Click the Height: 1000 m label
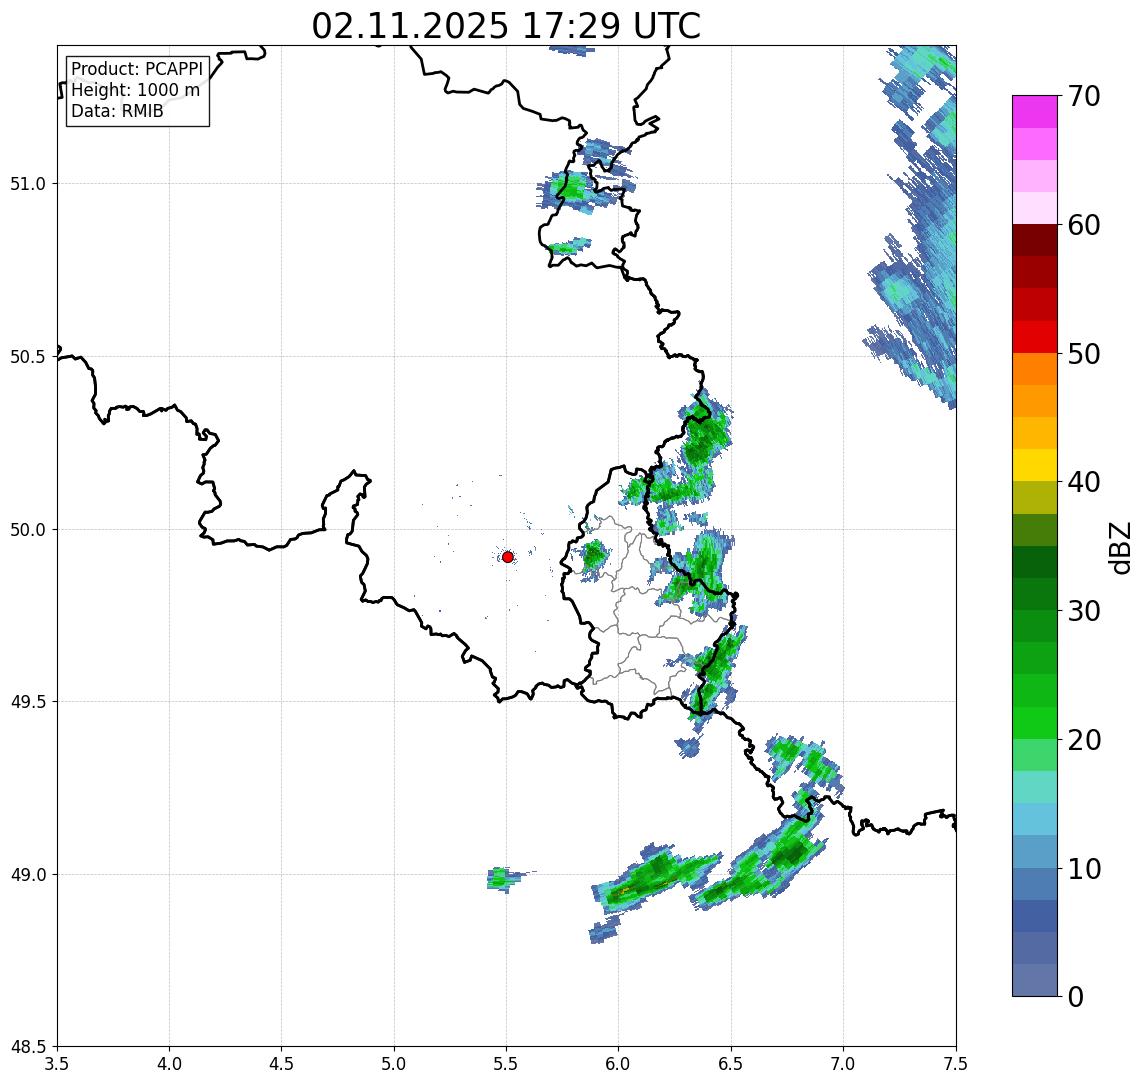The image size is (1145, 1084). coord(135,90)
